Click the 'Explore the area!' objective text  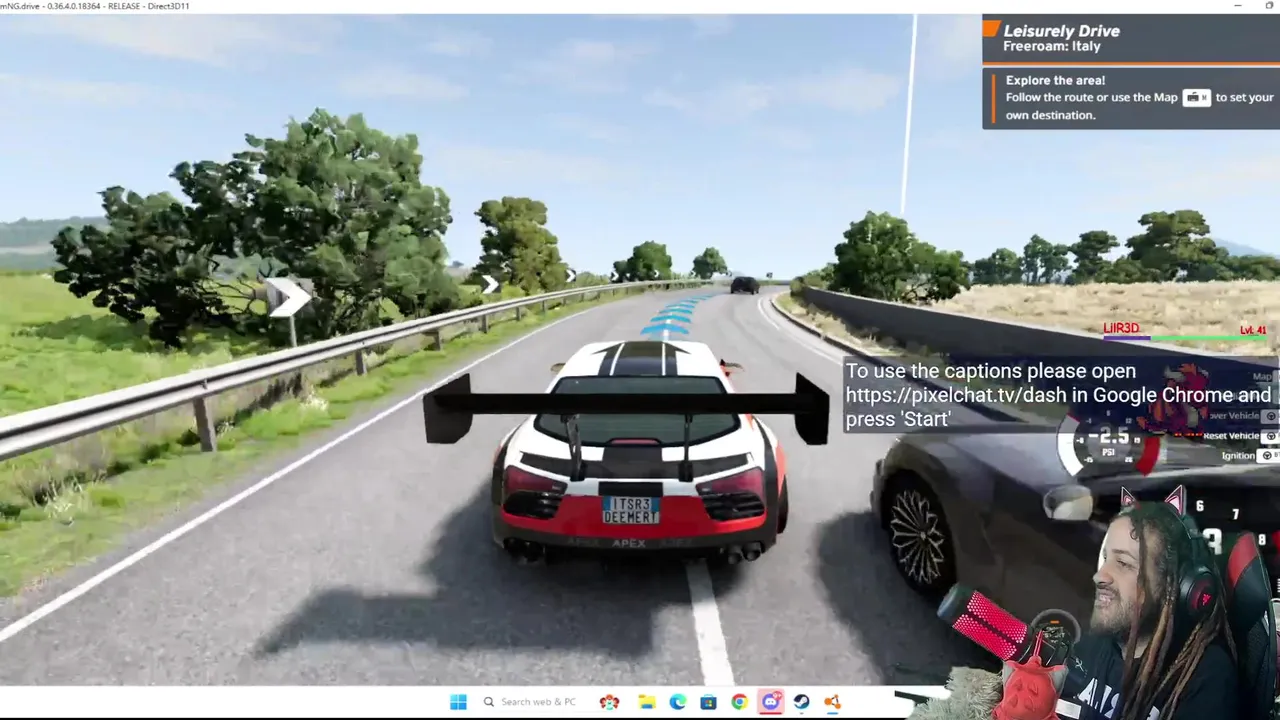tap(1055, 80)
